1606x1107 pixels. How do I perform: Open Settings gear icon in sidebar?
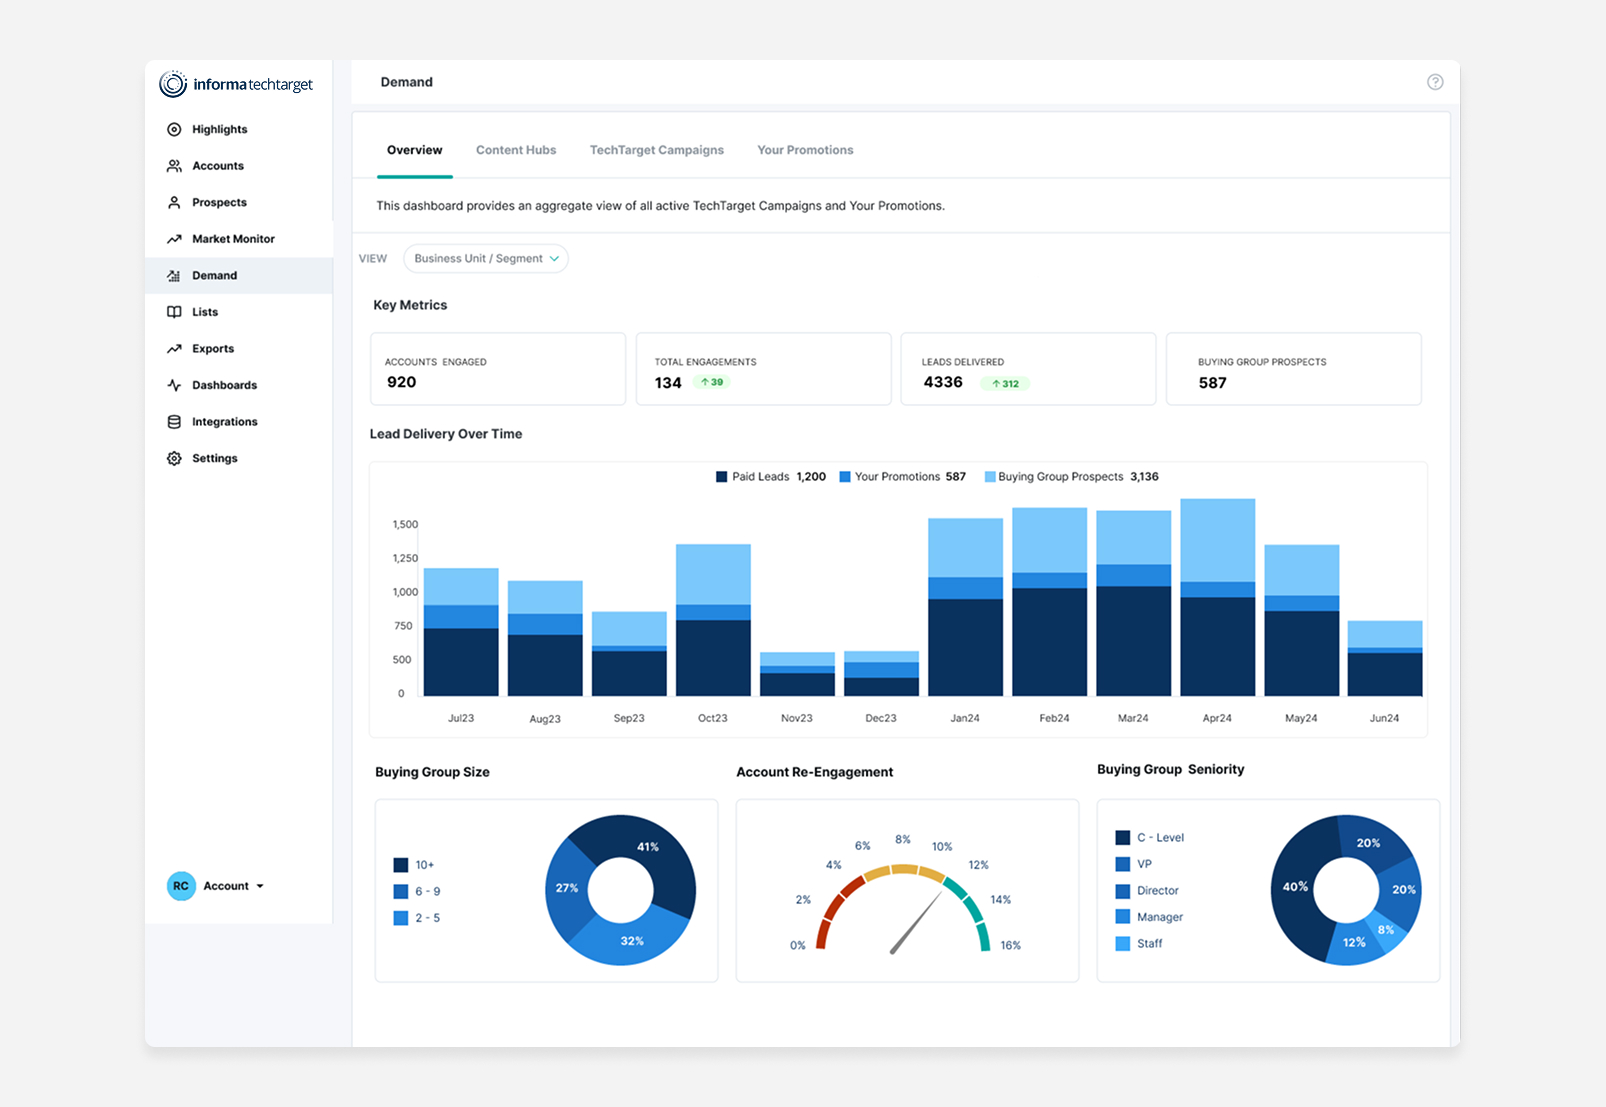[x=174, y=458]
